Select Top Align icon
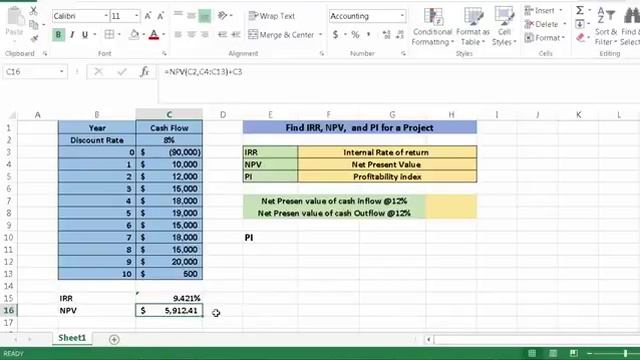 point(178,16)
